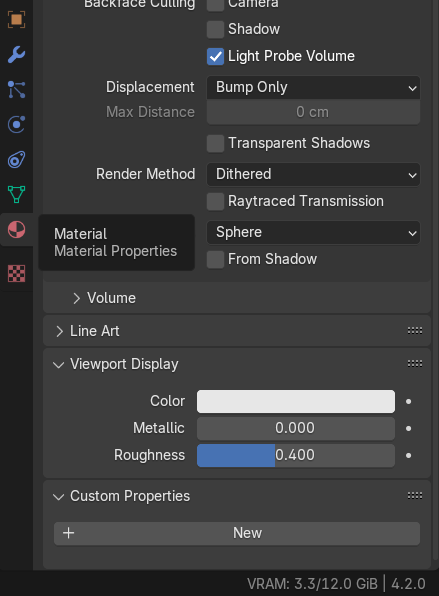Open the Object Data mesh tab
The image size is (439, 596).
(16, 194)
